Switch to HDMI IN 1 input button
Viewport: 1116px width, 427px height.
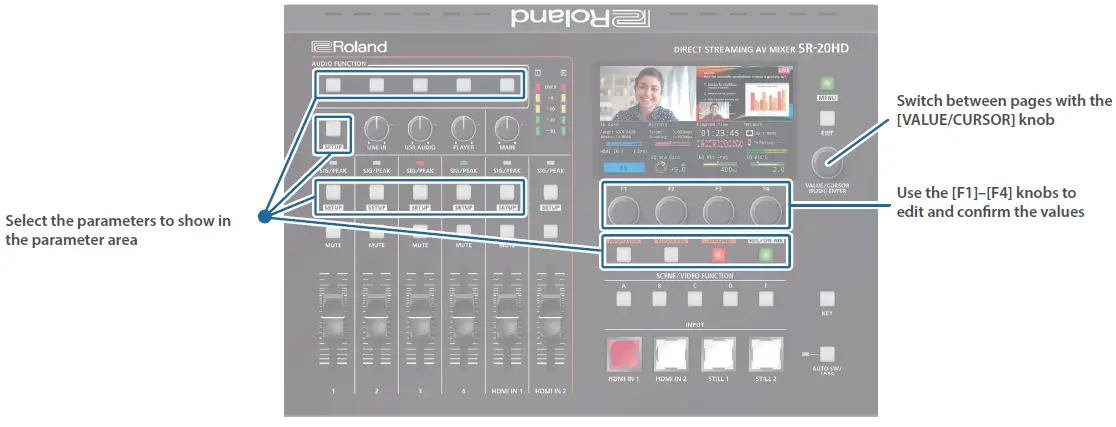tap(623, 353)
